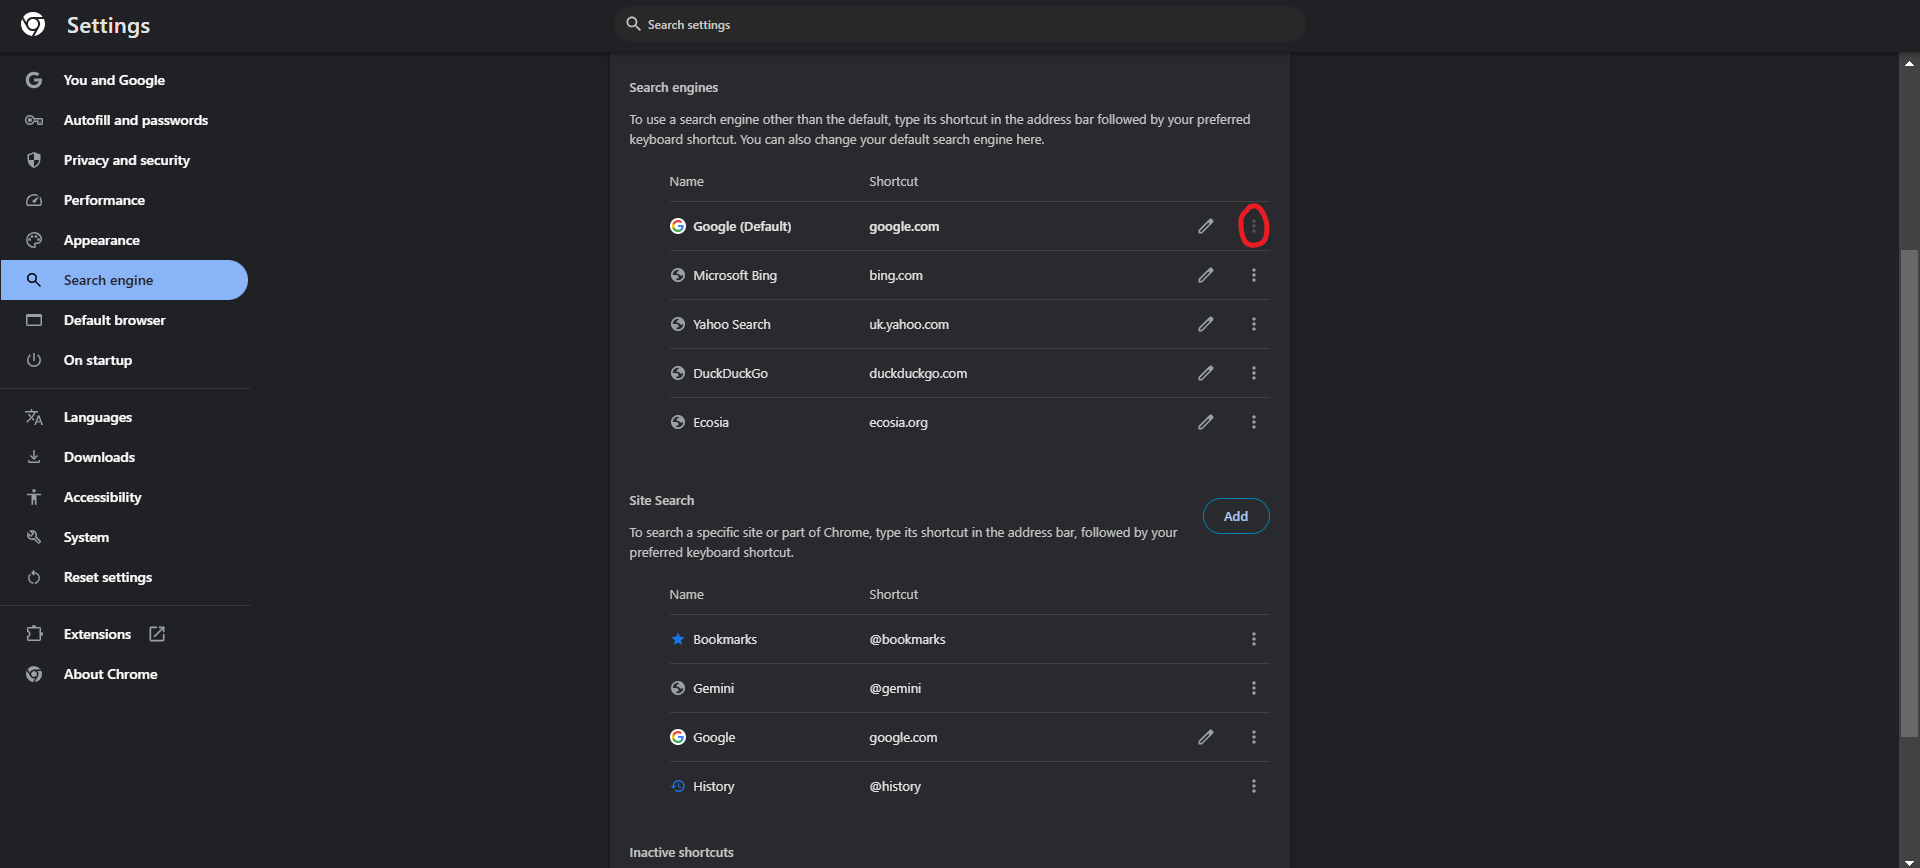This screenshot has height=868, width=1920.
Task: Click the pencil icon beside Yahoo Search
Action: (x=1205, y=324)
